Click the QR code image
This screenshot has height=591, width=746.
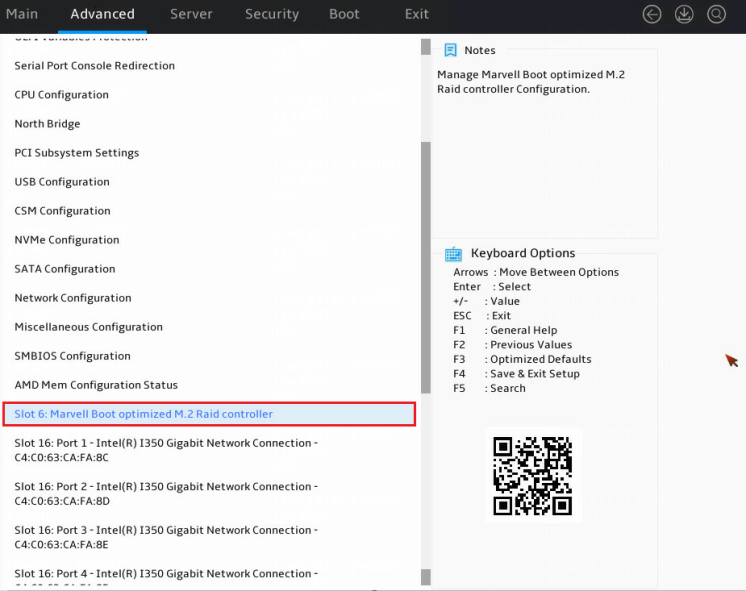coord(533,475)
